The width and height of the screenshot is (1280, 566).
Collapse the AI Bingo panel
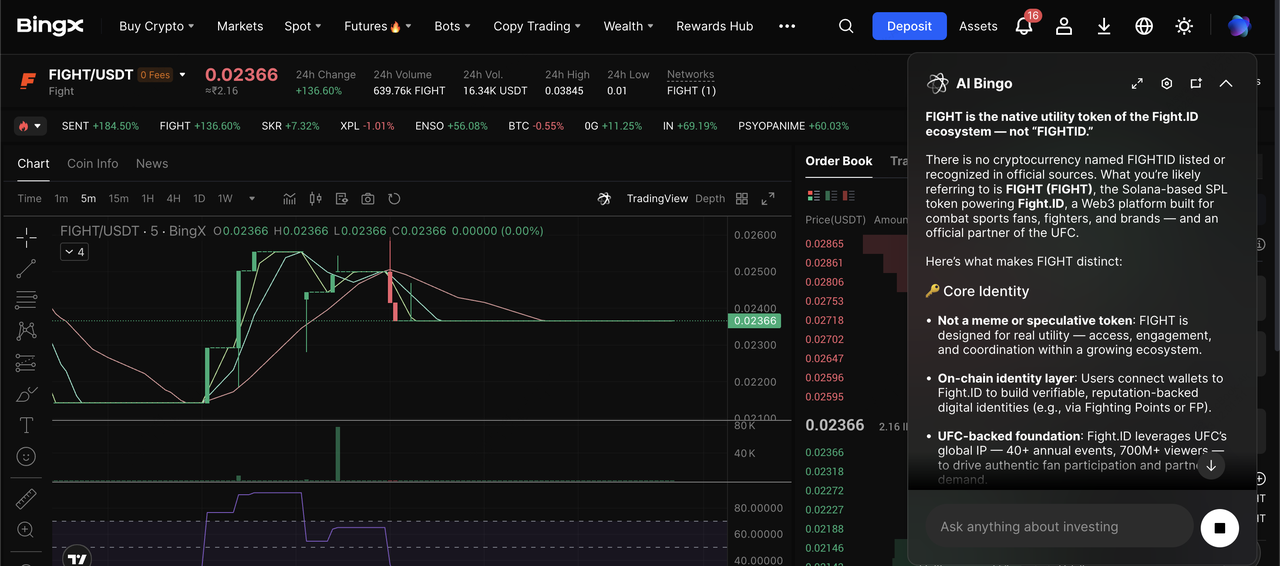(1226, 84)
